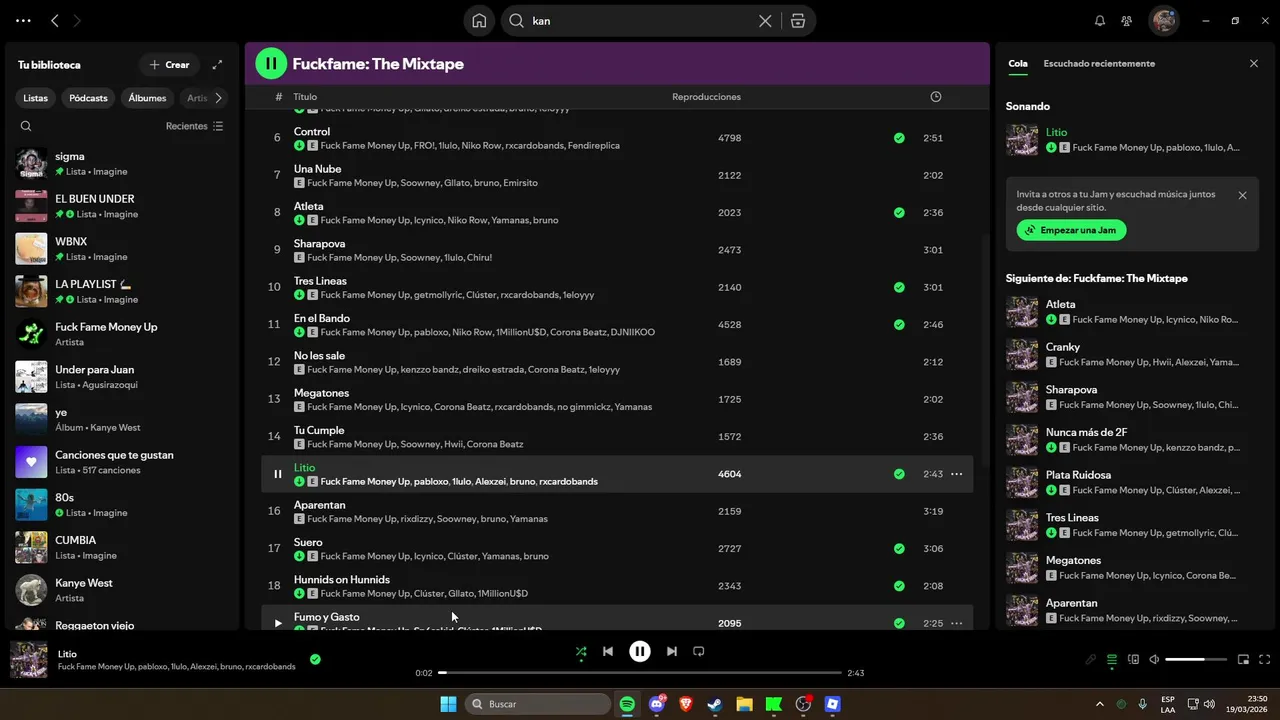Focus the search field containing kan
1280x720 pixels.
click(640, 21)
